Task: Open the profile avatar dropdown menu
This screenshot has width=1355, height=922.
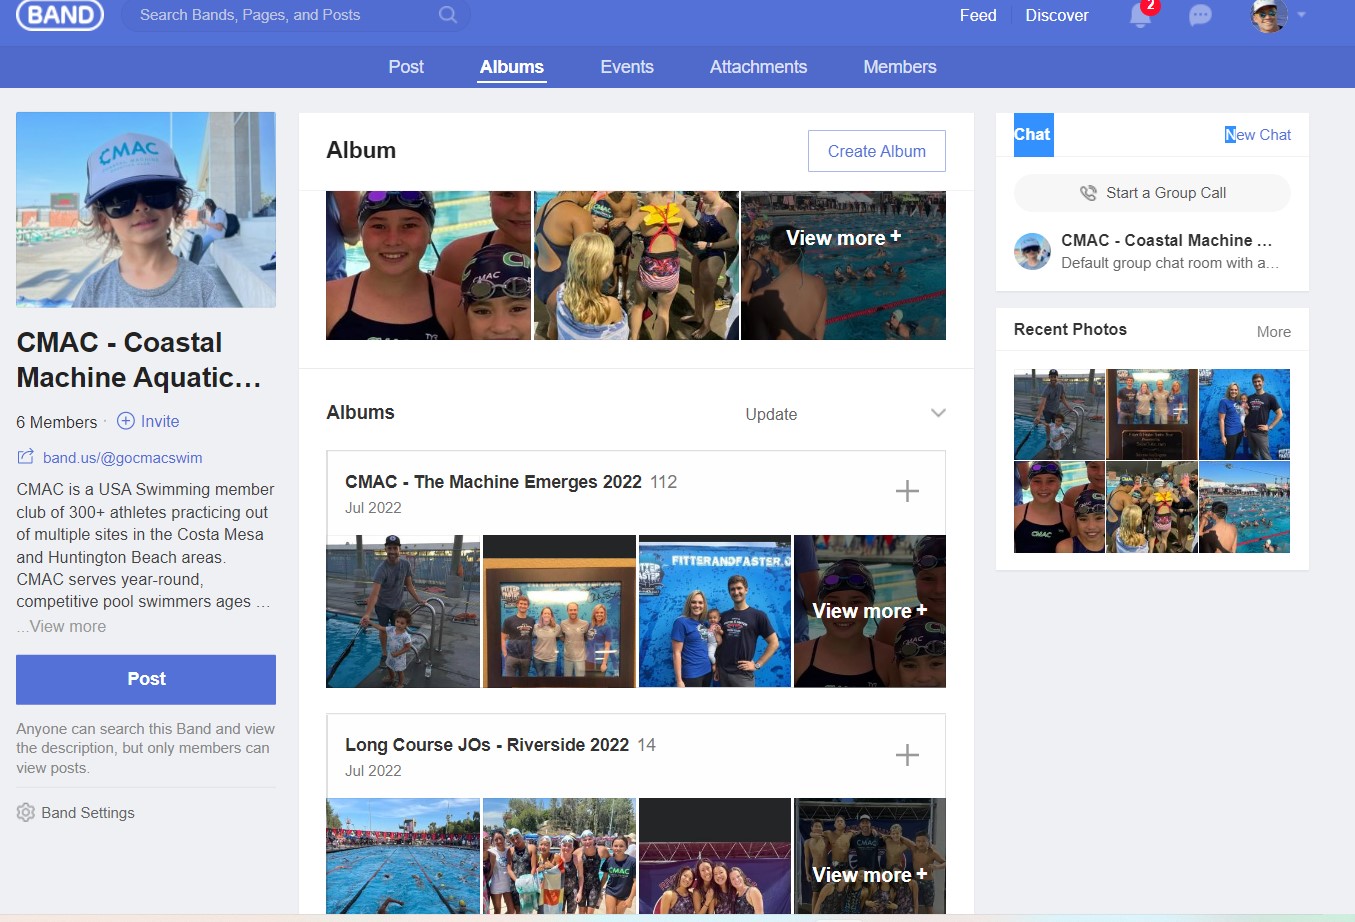Action: (x=1279, y=16)
